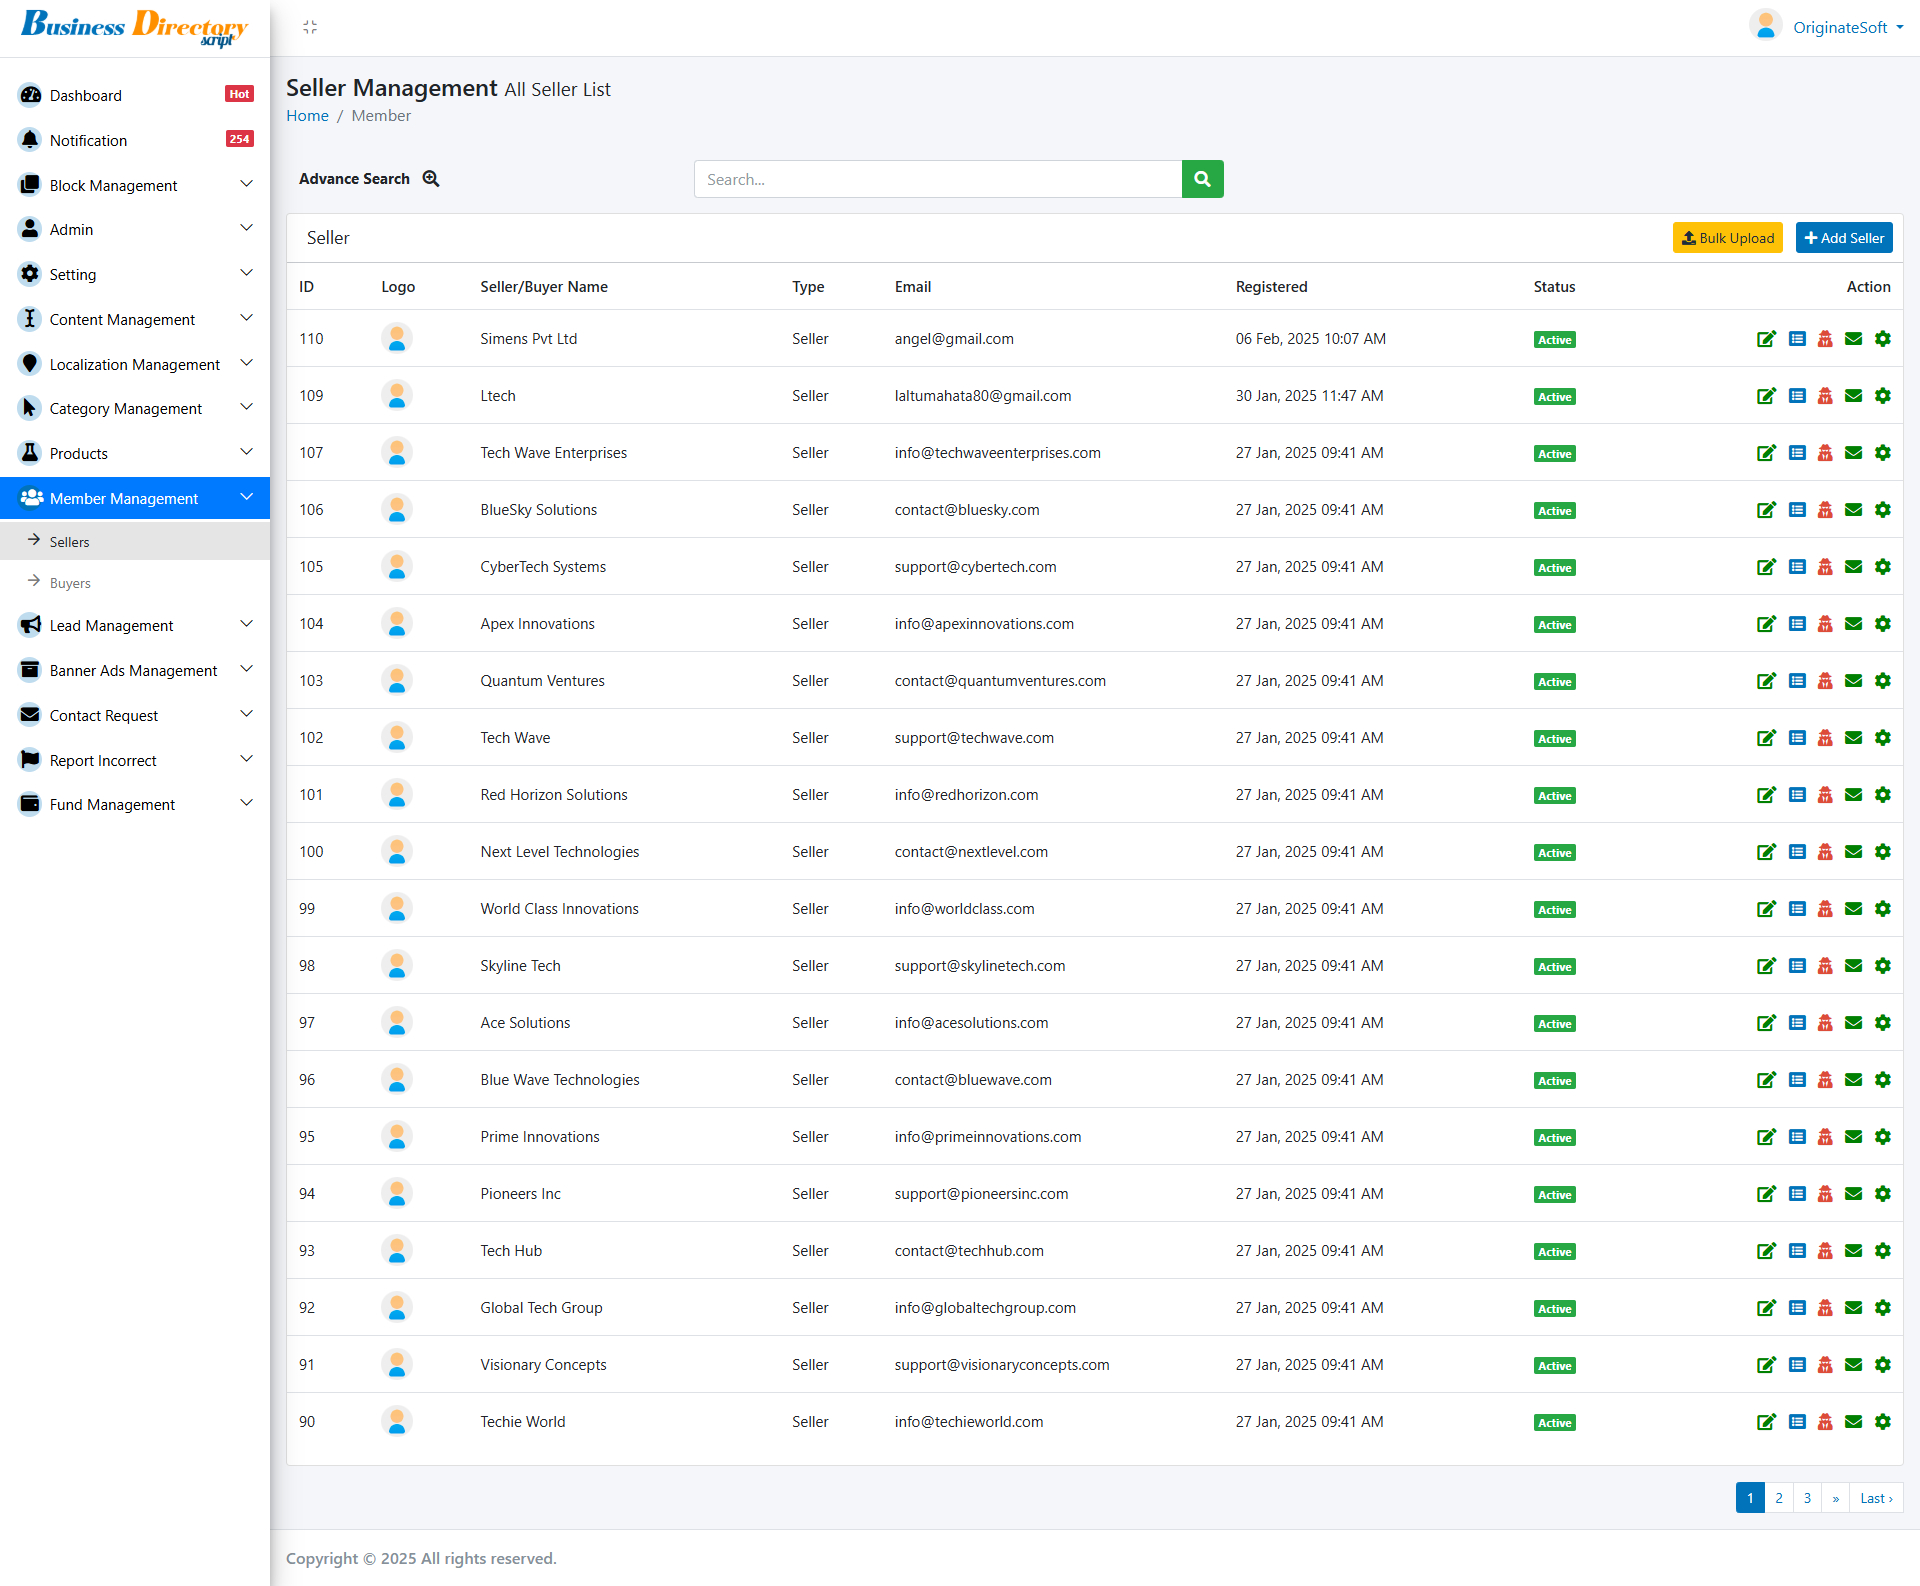Screen dimensions: 1920x1586
Task: Open the OriginateSoft user dropdown
Action: click(x=1838, y=27)
